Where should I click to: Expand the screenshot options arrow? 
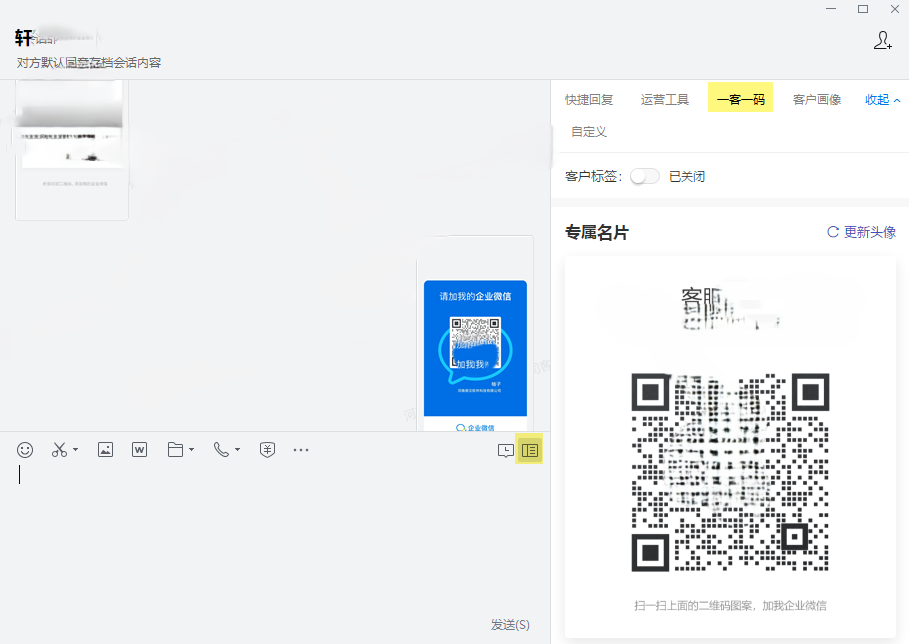pos(75,450)
